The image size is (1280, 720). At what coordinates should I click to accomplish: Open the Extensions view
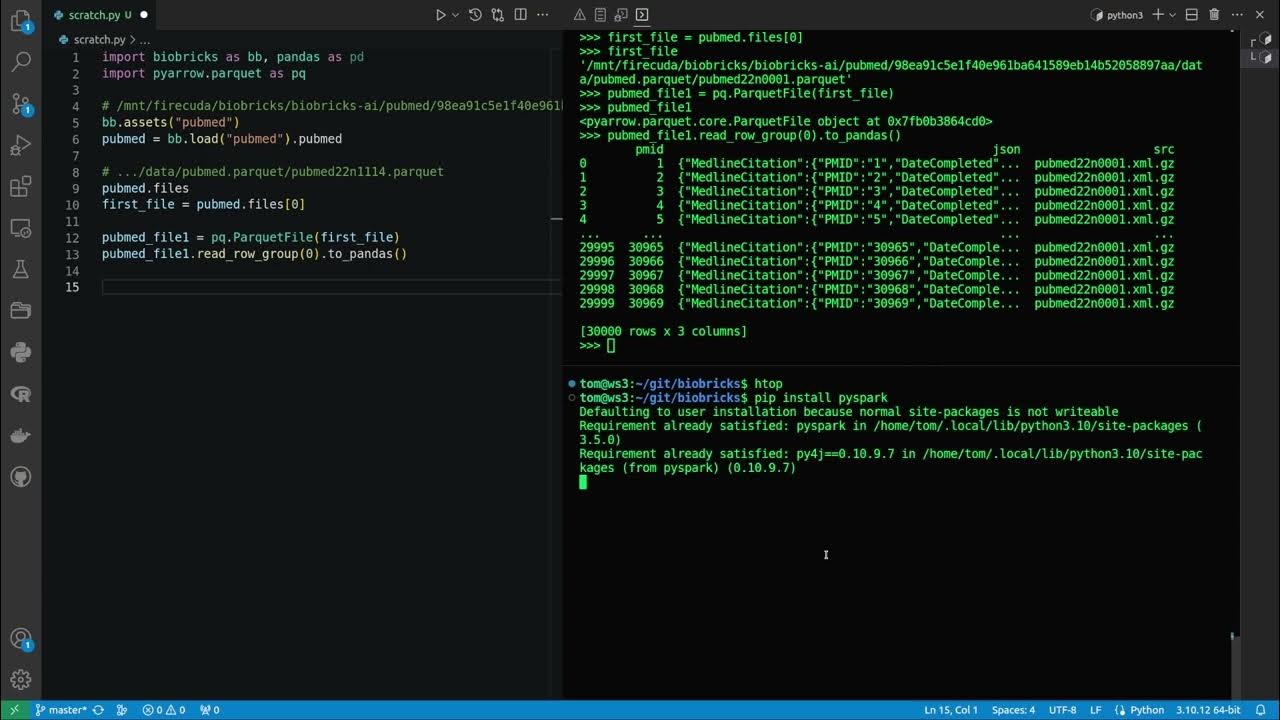[x=20, y=187]
